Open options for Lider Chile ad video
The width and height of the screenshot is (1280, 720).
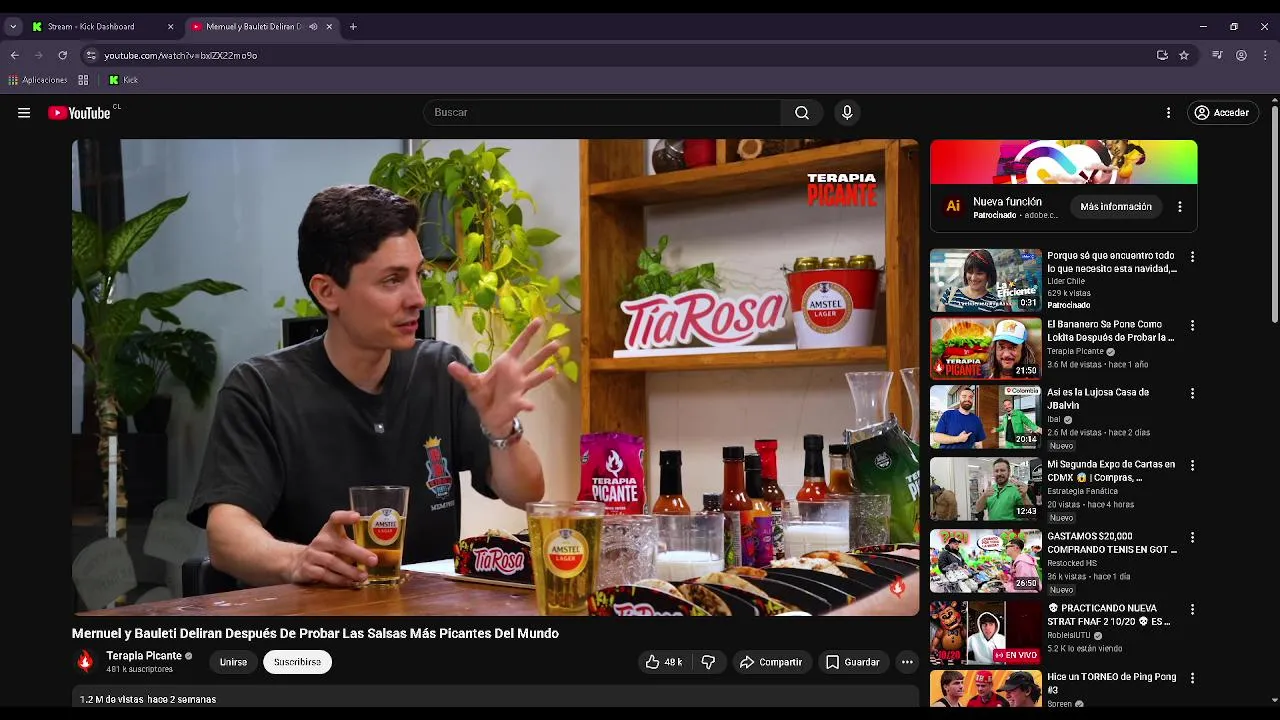click(1192, 257)
